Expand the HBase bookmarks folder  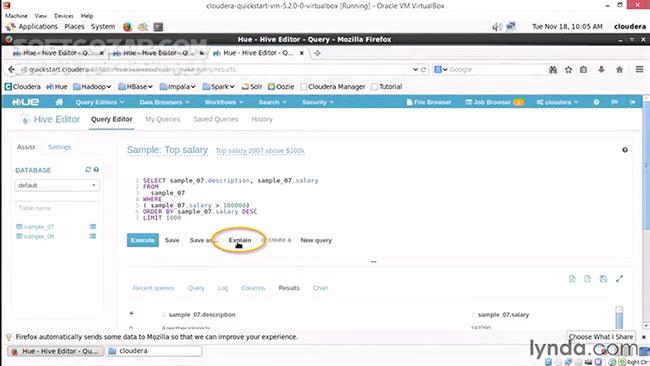pos(135,87)
